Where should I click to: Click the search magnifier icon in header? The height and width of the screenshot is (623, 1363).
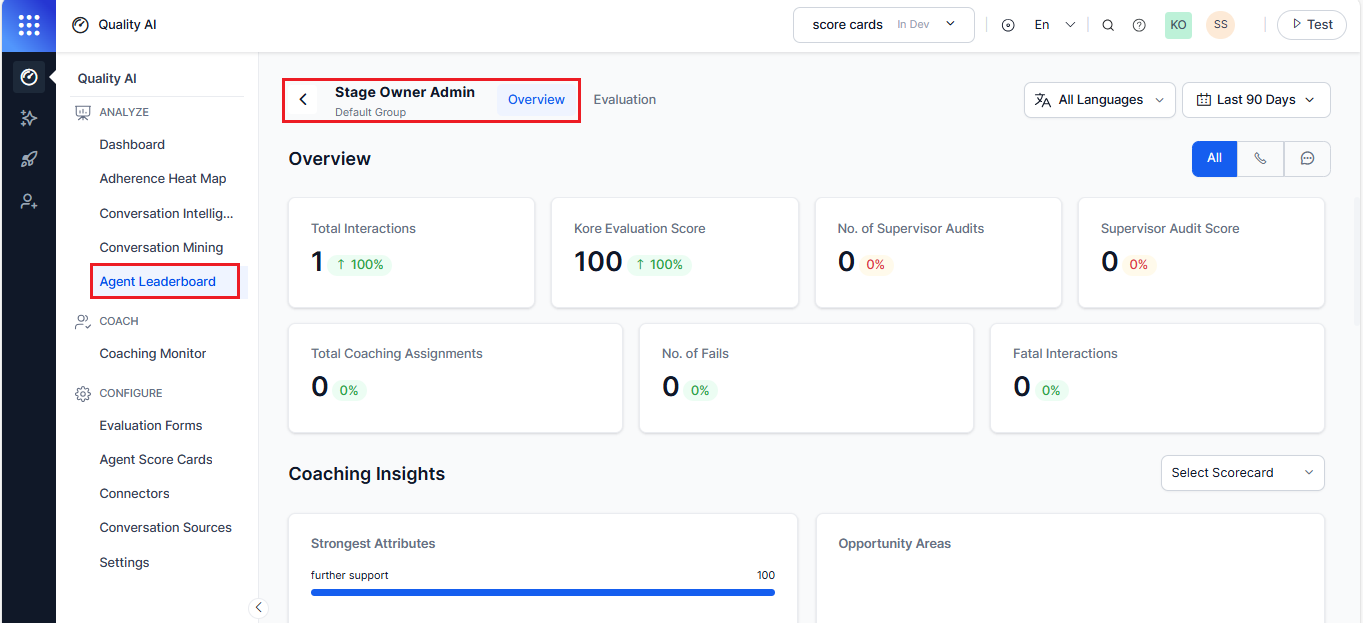1108,25
